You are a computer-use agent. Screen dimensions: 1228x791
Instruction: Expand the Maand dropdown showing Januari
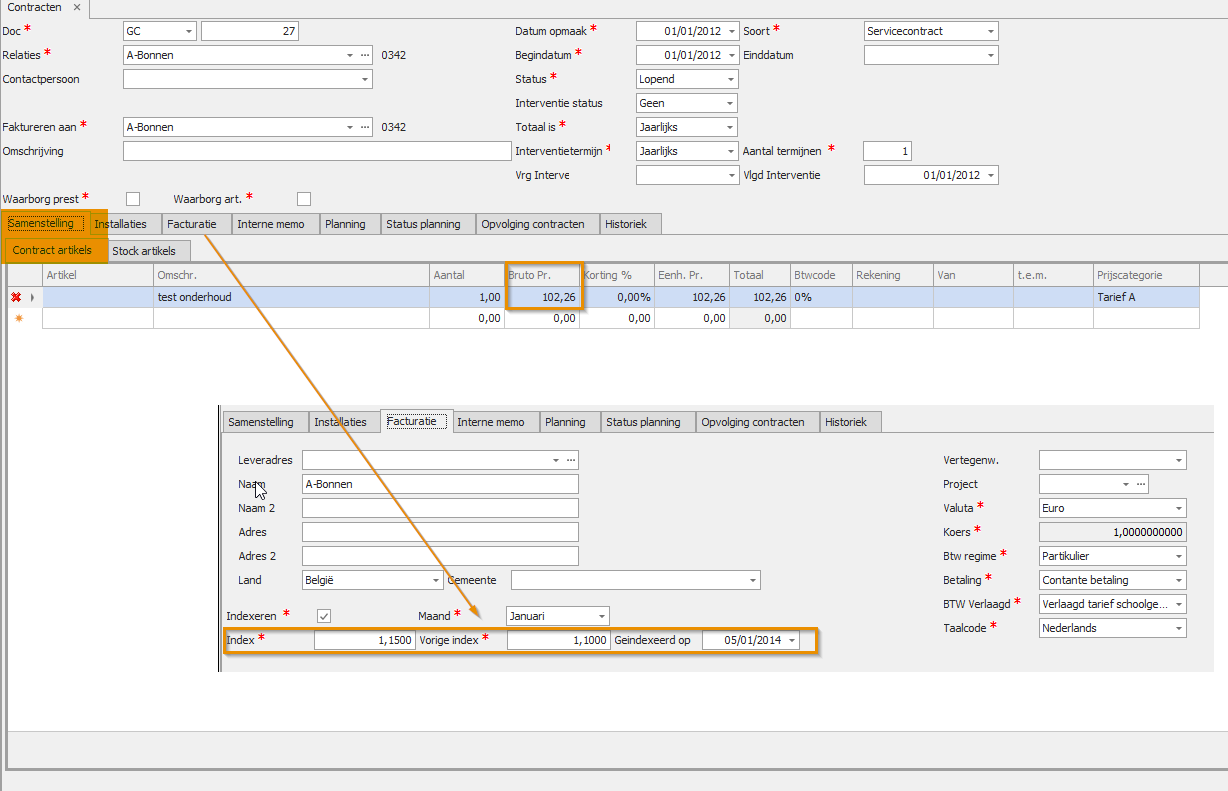point(602,616)
